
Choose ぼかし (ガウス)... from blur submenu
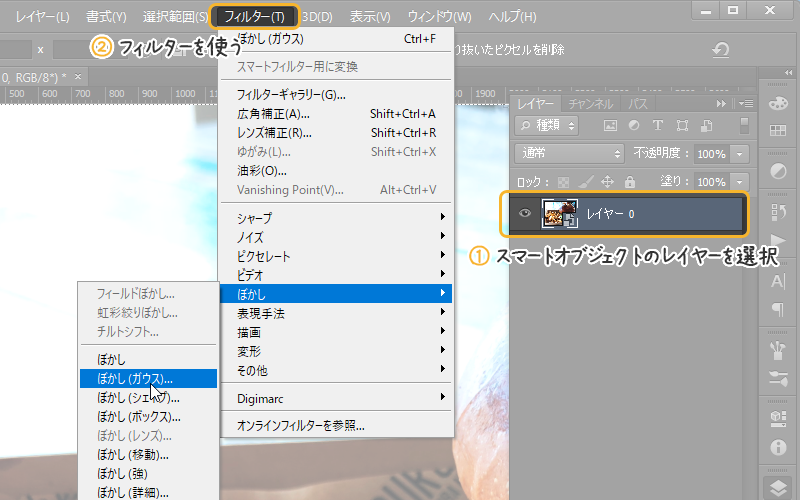(x=148, y=379)
